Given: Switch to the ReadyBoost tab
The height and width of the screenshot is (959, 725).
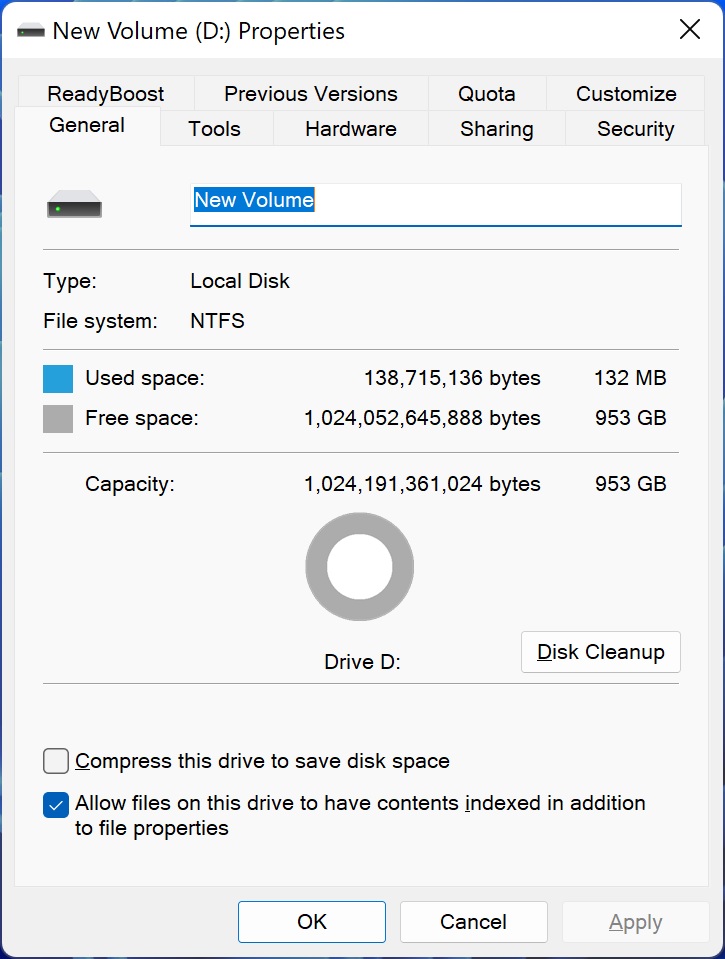Looking at the screenshot, I should [x=106, y=94].
